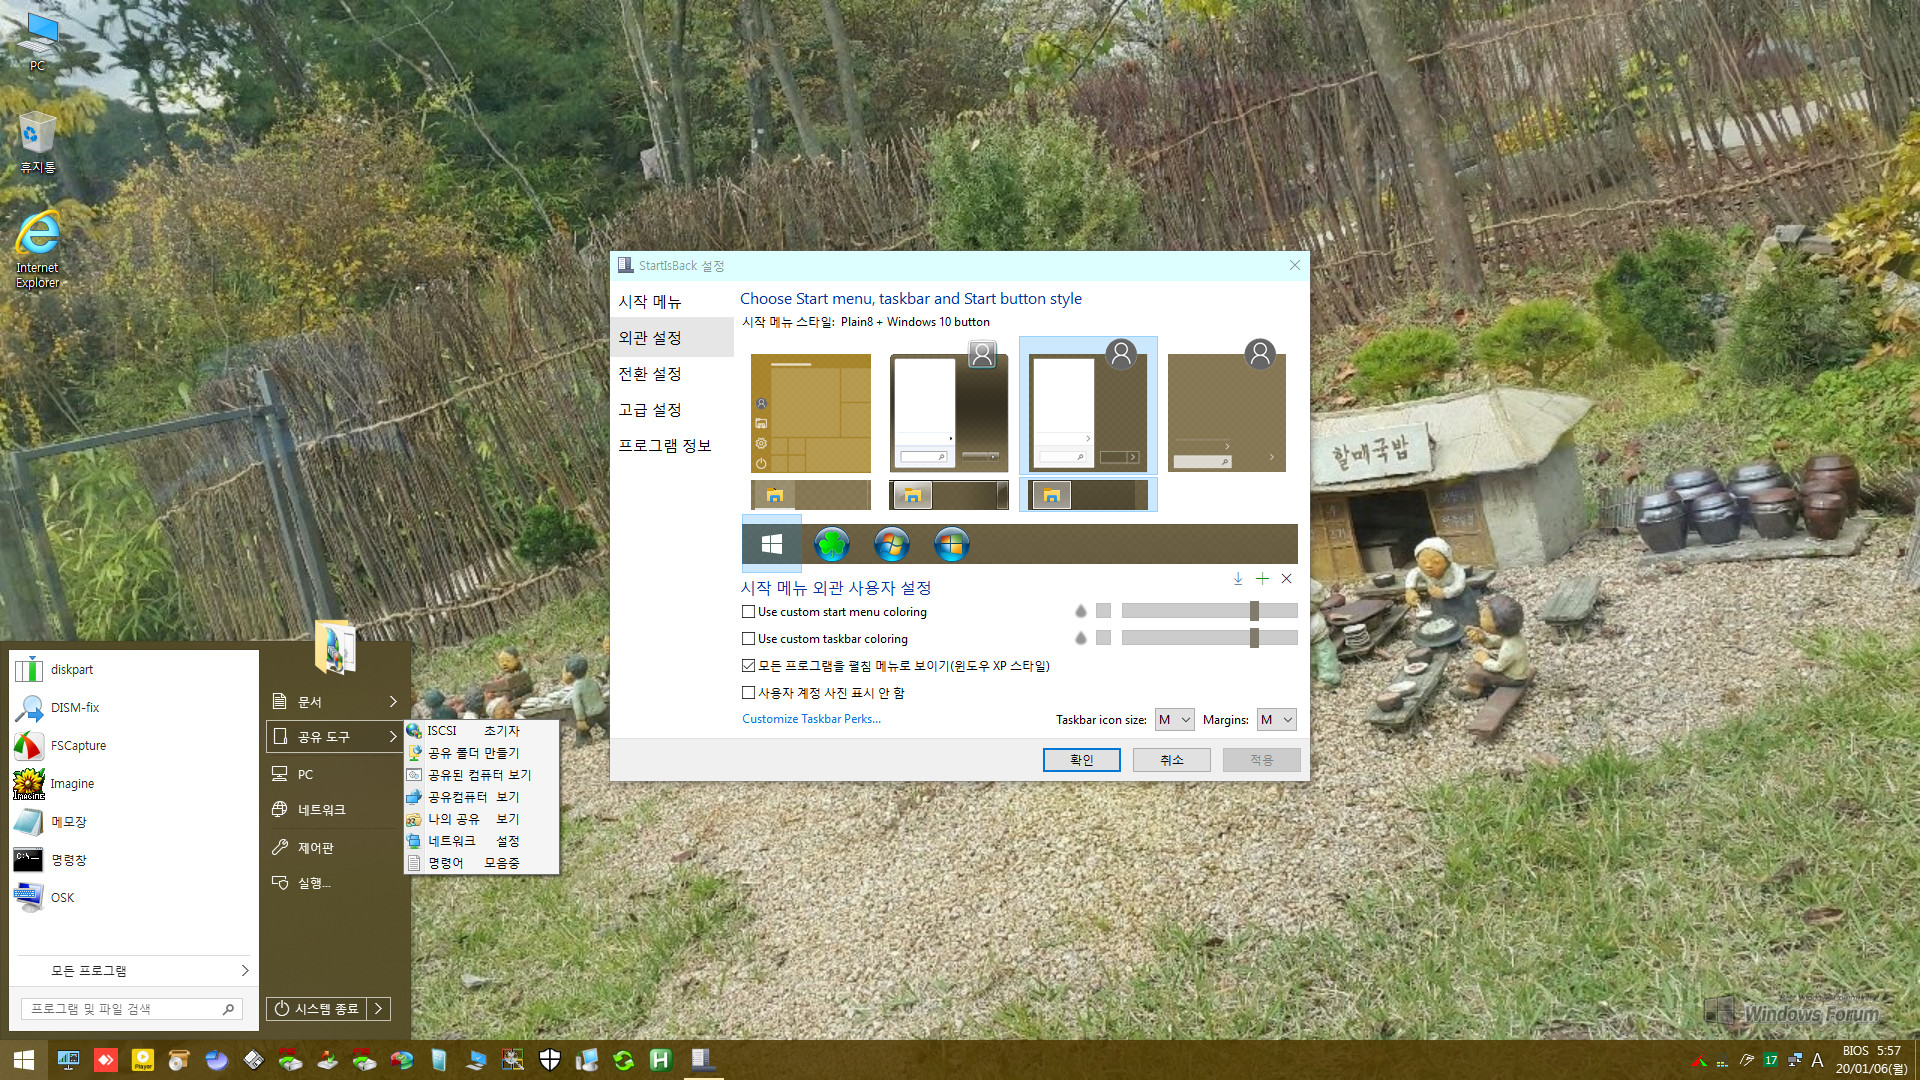Launch FSCapture from Start menu
The image size is (1920, 1080).
click(x=134, y=745)
